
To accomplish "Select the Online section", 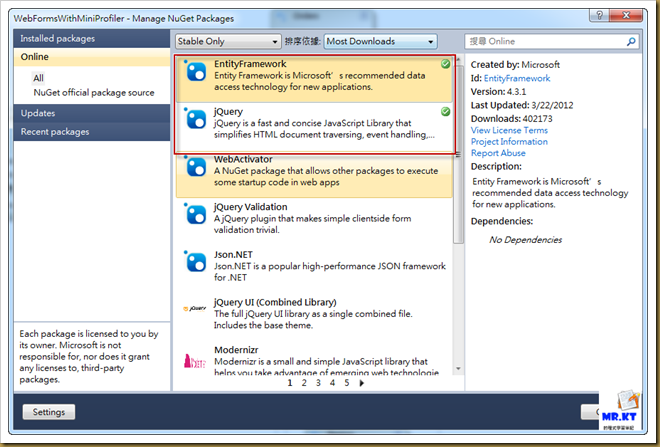I will click(92, 57).
